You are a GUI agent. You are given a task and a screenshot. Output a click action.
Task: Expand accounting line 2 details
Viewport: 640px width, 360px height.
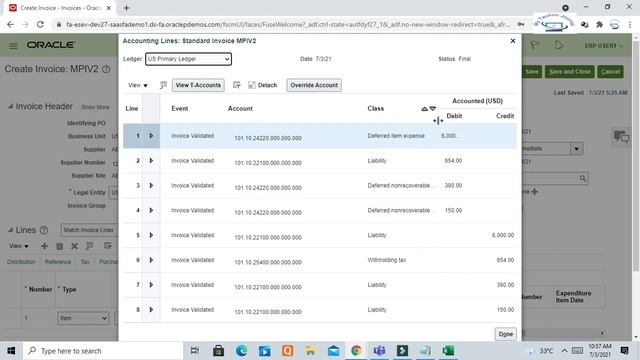click(x=151, y=160)
